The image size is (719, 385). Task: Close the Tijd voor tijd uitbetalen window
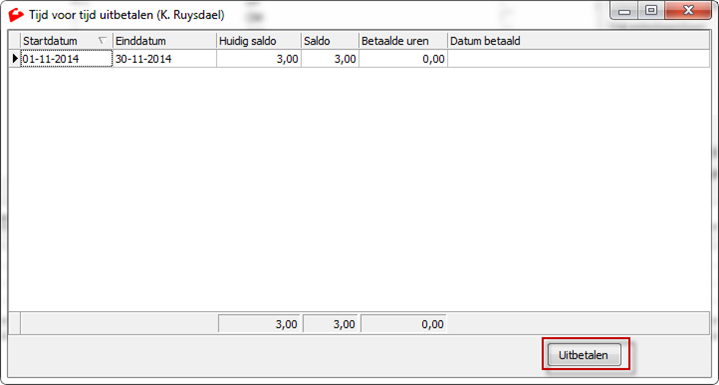[x=688, y=11]
